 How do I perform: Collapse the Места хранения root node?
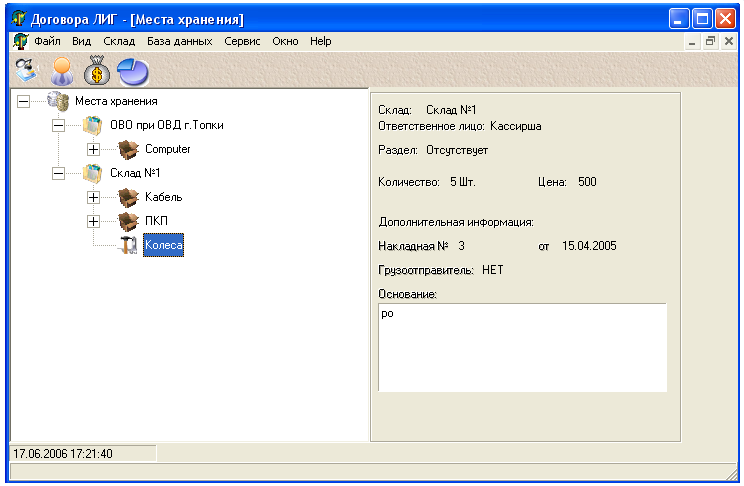[x=23, y=101]
